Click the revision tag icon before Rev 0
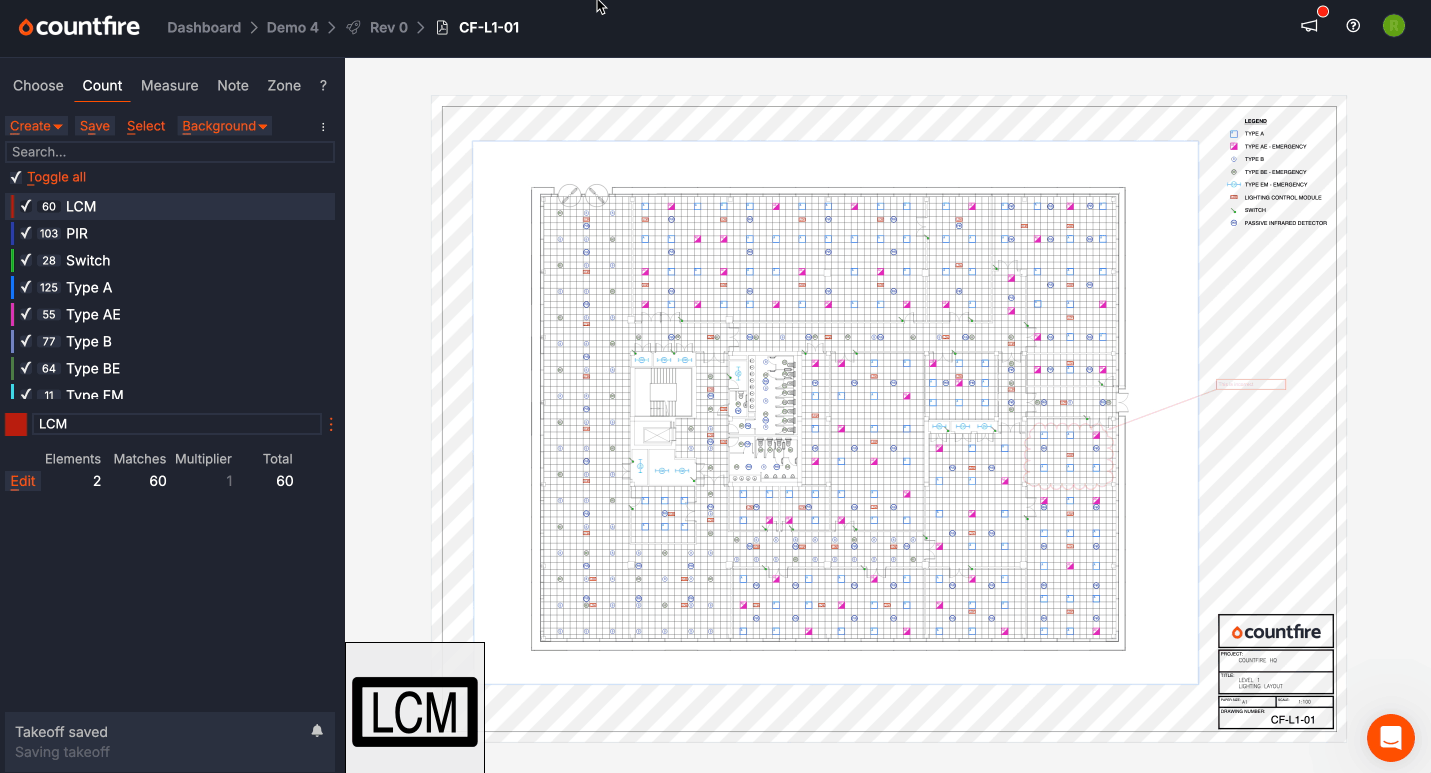Viewport: 1431px width, 773px height. point(353,27)
